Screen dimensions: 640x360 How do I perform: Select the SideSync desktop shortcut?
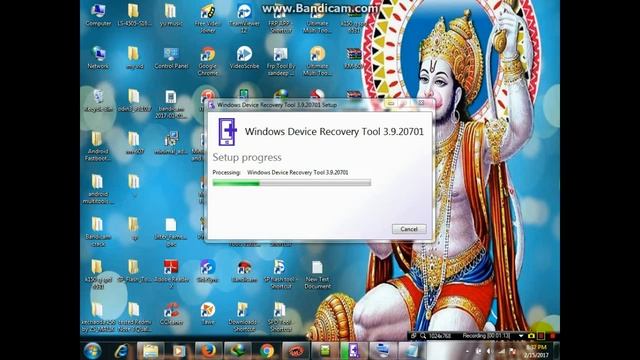pos(207,271)
